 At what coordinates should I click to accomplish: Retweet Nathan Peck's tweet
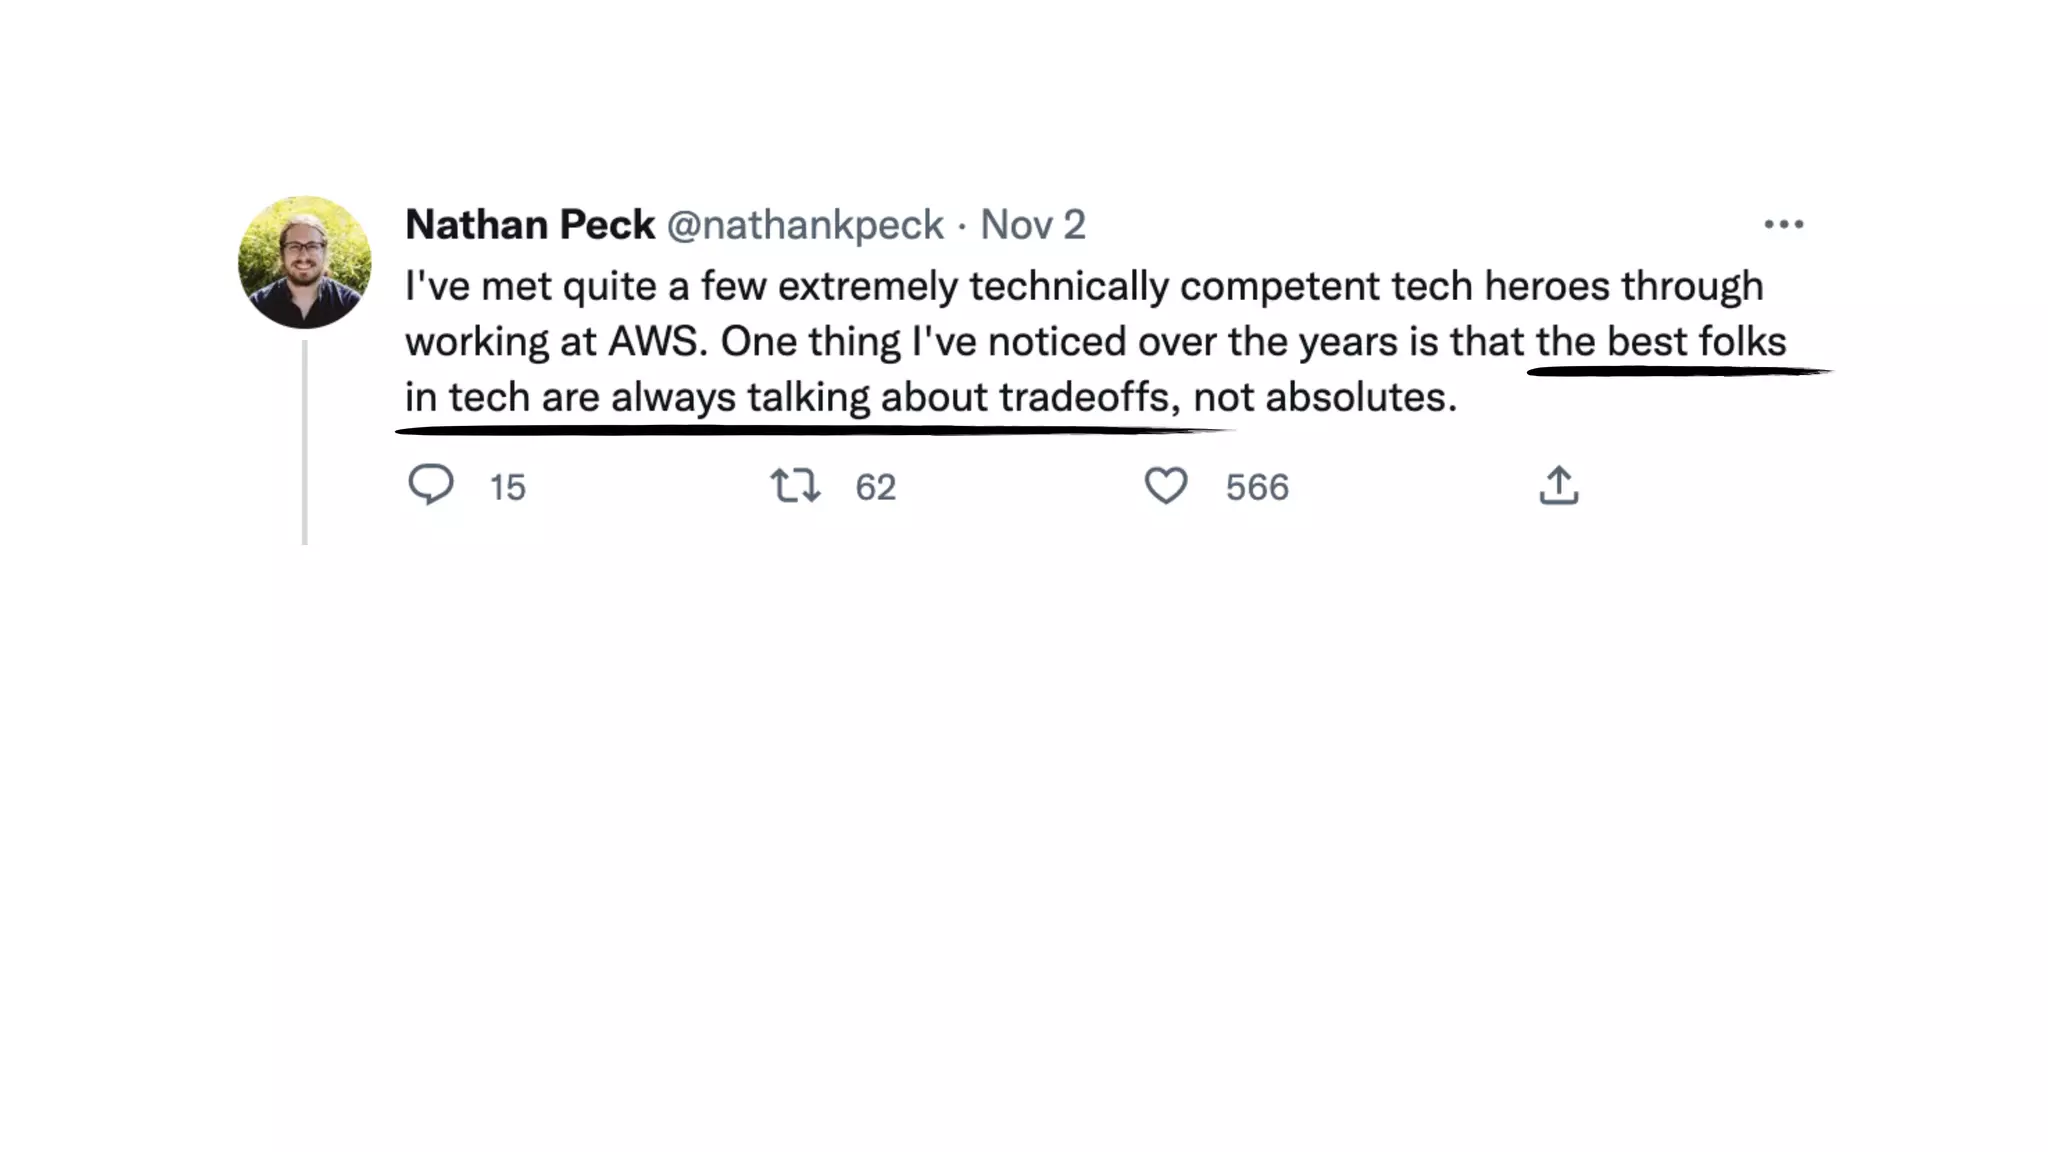pos(795,486)
